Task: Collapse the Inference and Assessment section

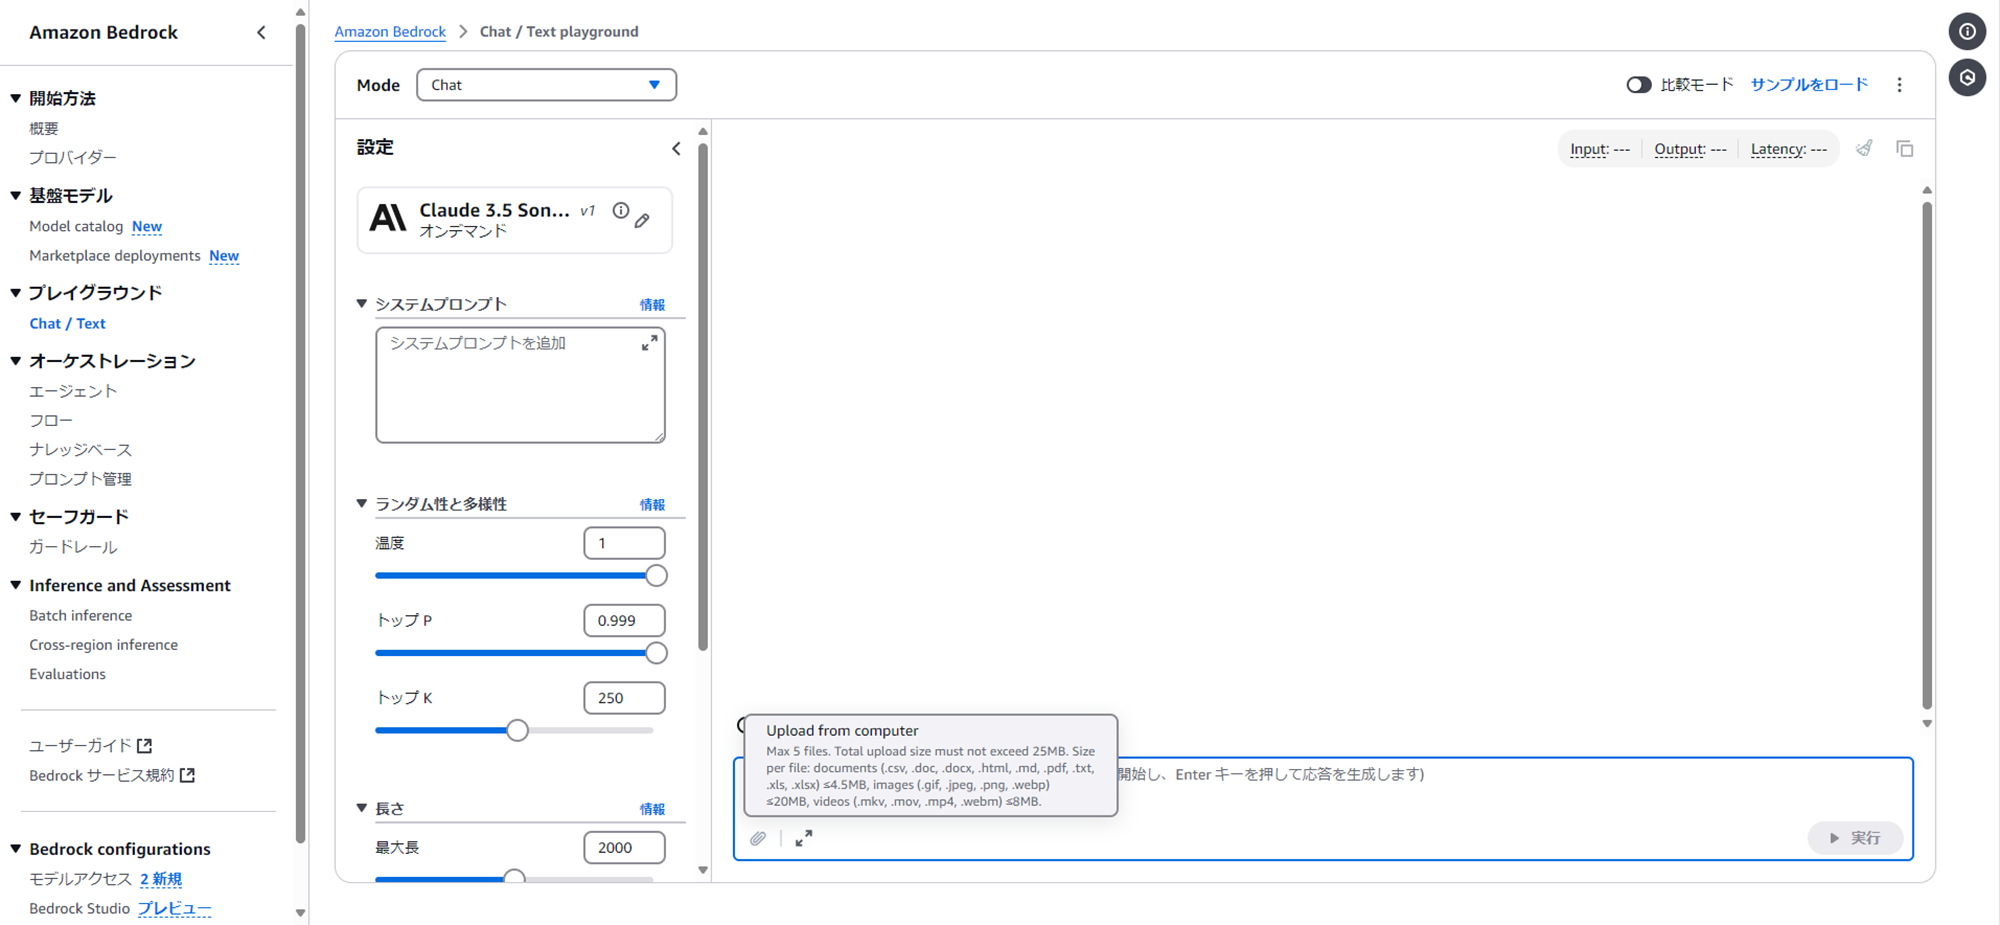Action: click(x=16, y=585)
